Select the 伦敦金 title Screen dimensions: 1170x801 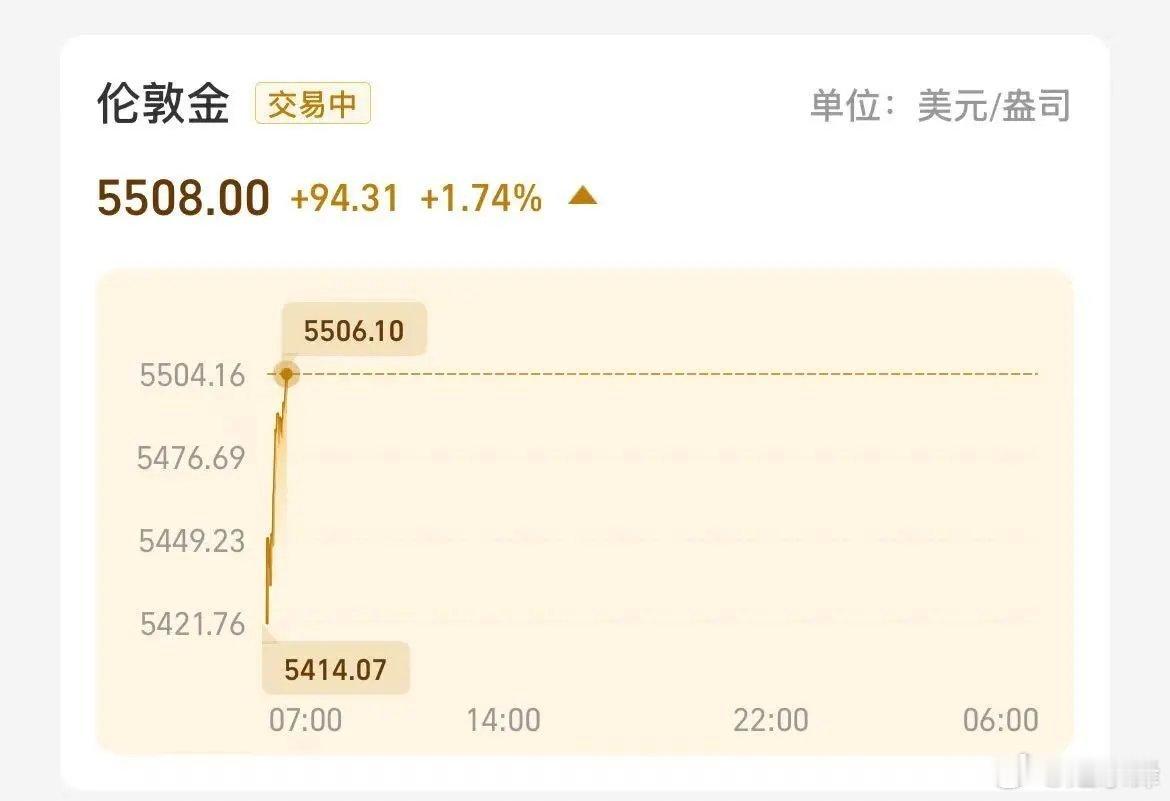point(165,102)
